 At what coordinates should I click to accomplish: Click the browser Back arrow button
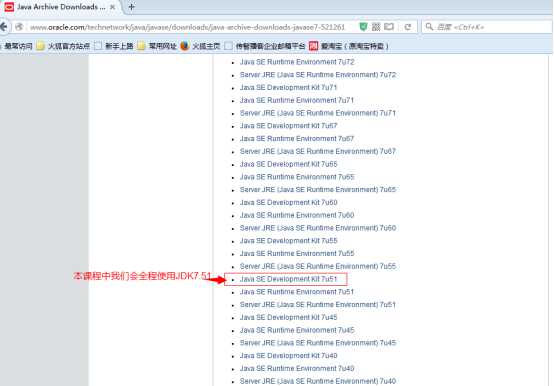3,27
